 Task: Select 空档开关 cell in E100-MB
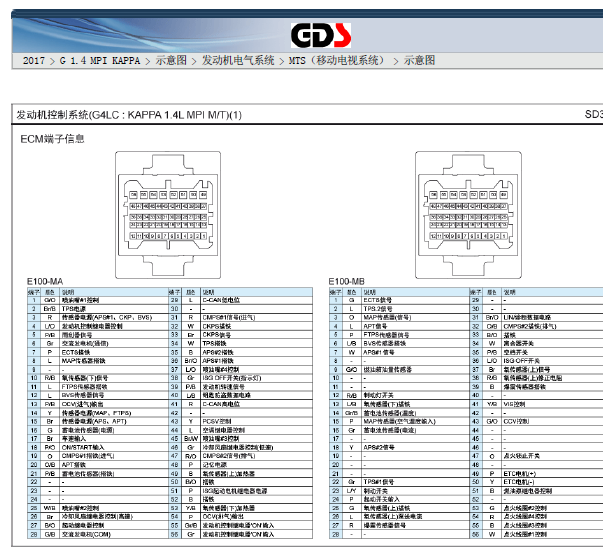(552, 352)
